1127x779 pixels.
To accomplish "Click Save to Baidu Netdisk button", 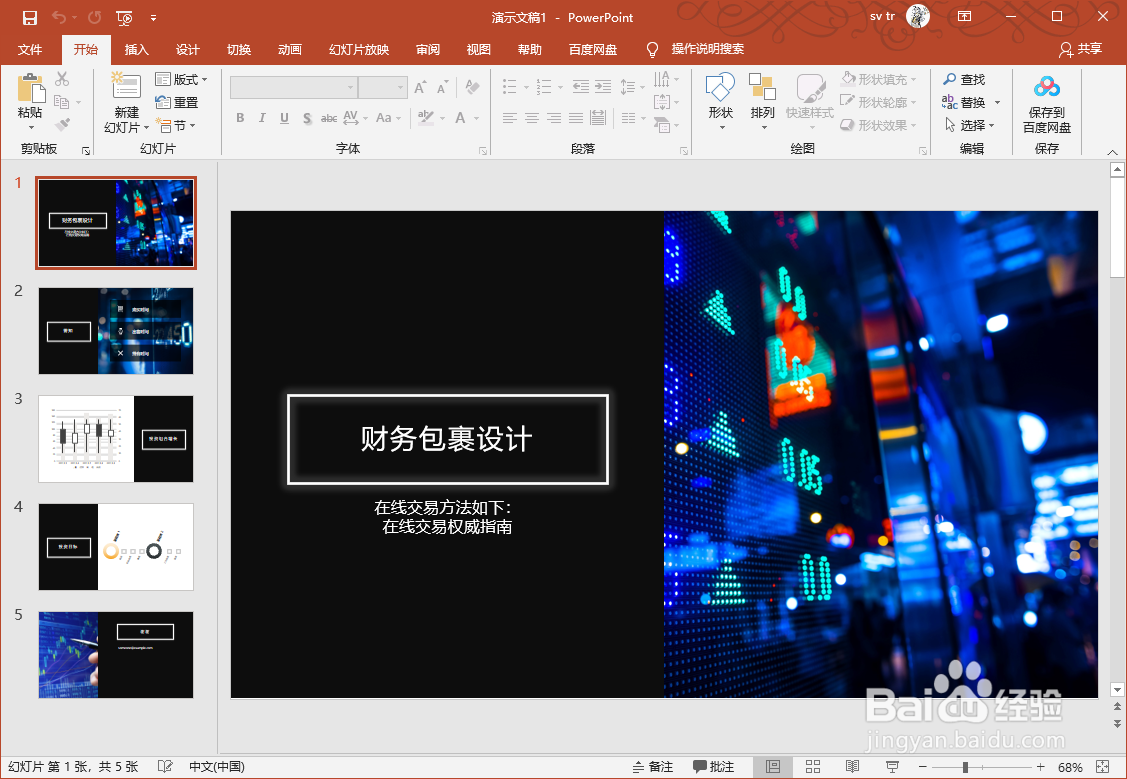I will 1046,104.
